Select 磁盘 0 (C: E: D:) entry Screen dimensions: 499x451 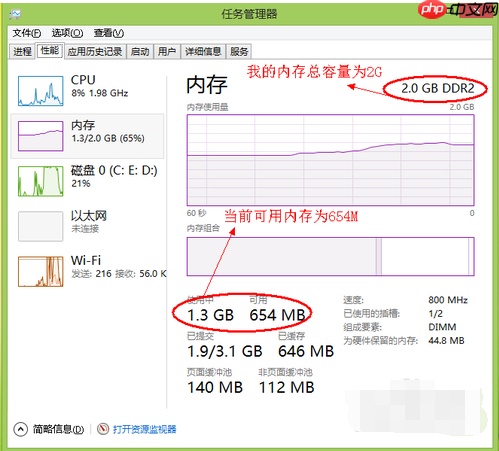pos(88,181)
